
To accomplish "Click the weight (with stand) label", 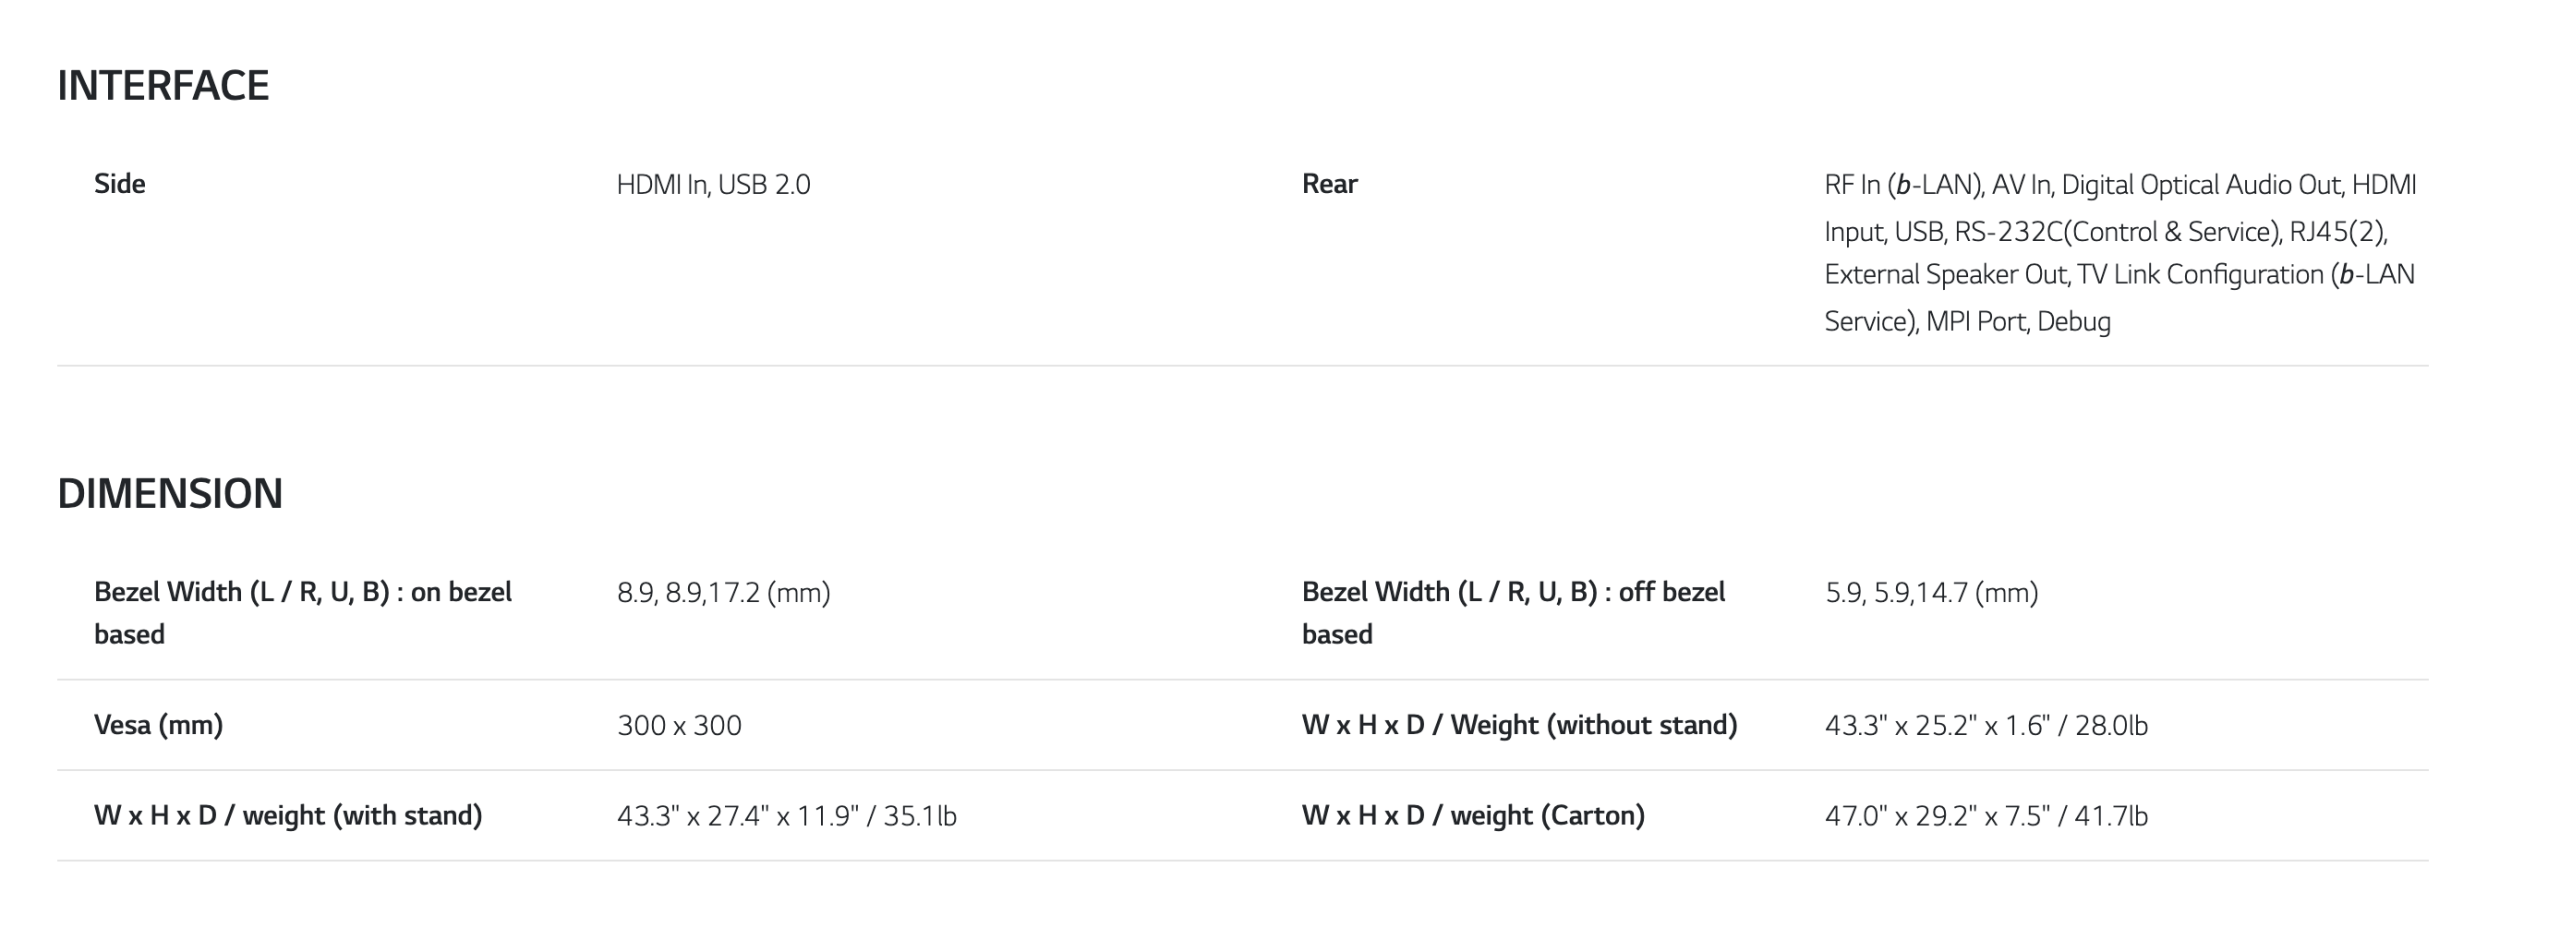I will coord(288,816).
